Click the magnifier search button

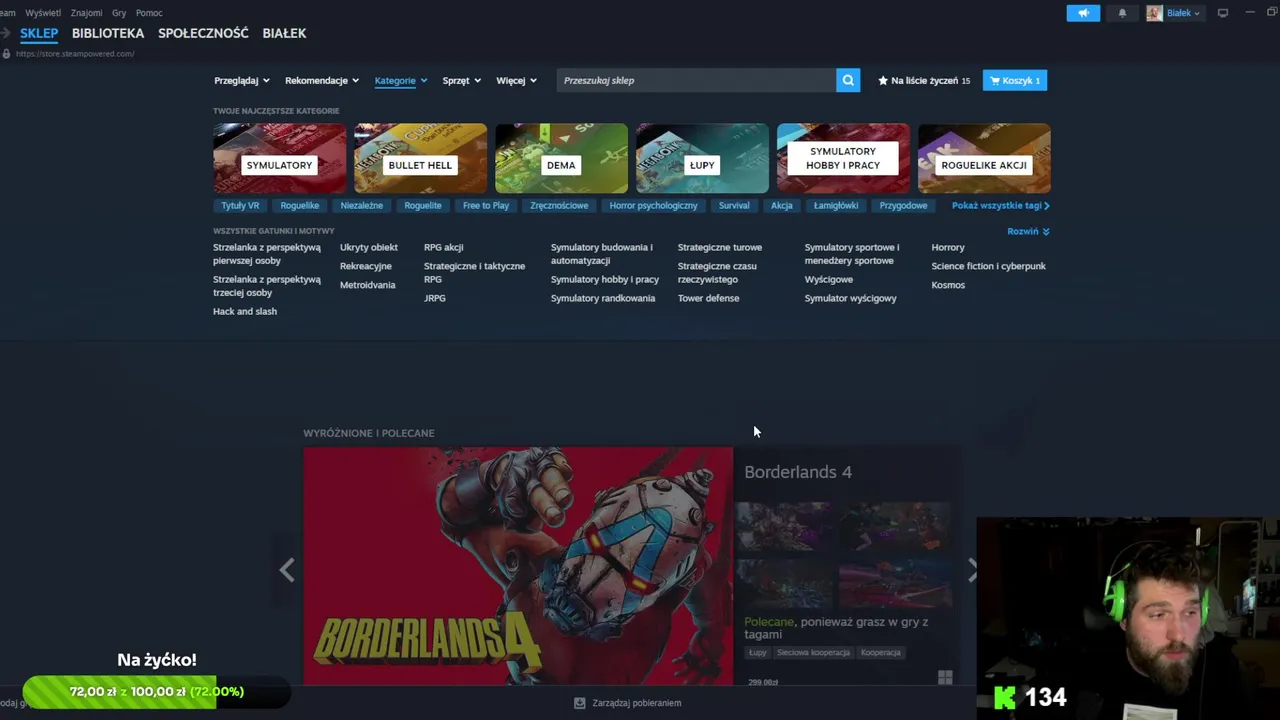click(848, 80)
